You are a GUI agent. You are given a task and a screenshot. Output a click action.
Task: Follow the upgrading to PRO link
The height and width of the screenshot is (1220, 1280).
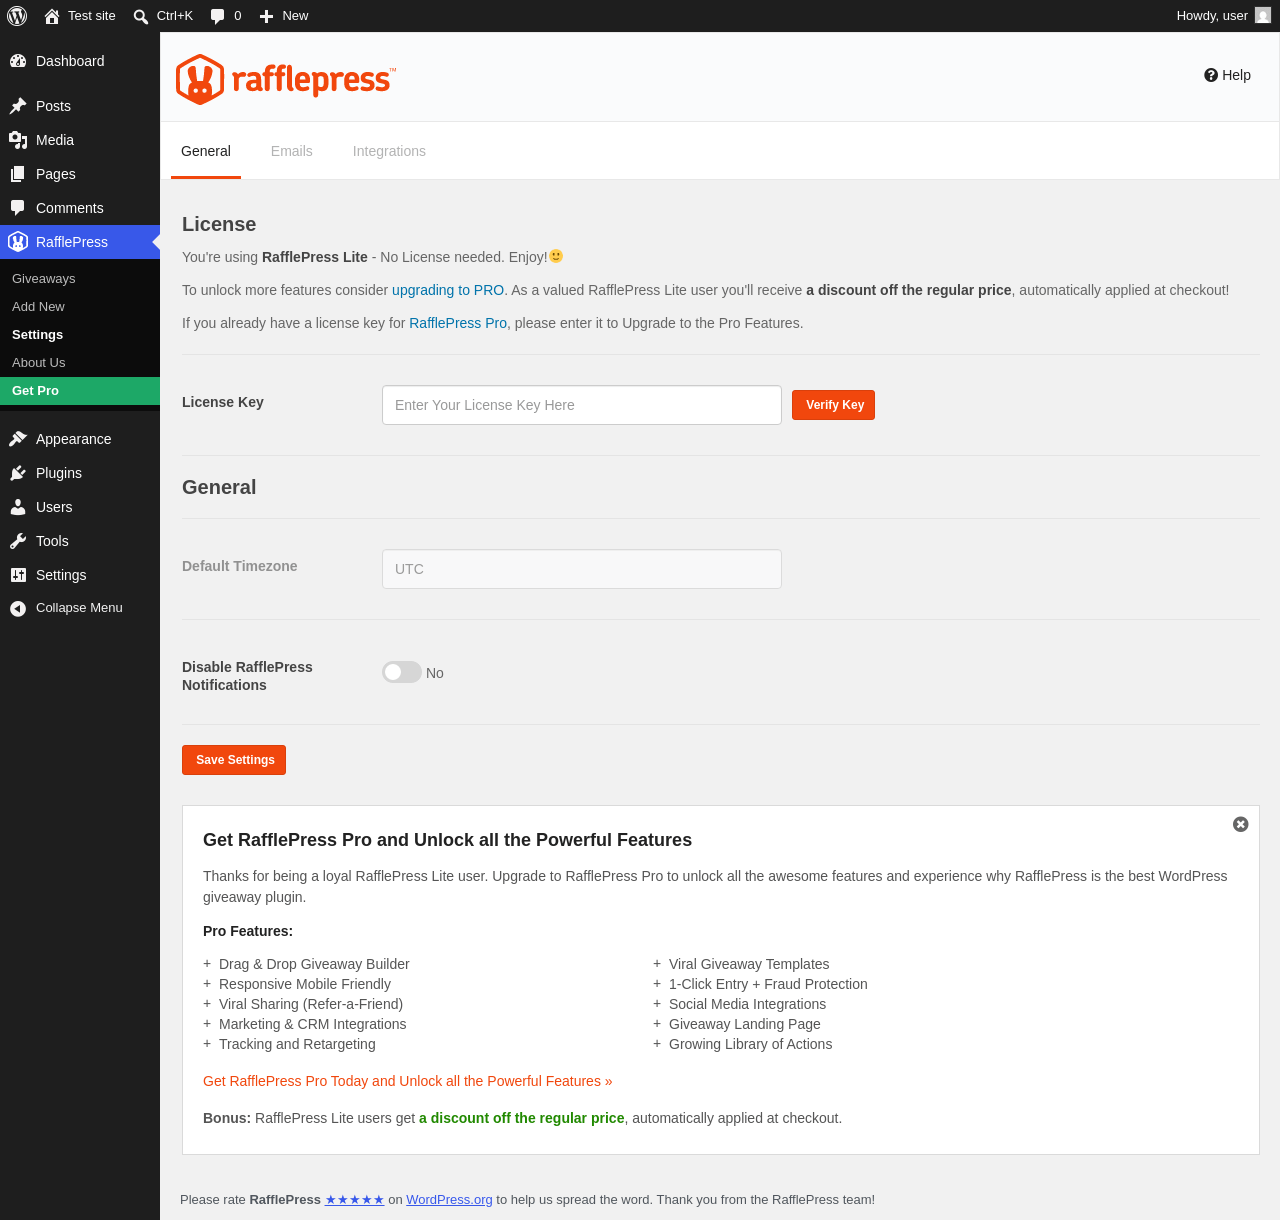[x=448, y=290]
